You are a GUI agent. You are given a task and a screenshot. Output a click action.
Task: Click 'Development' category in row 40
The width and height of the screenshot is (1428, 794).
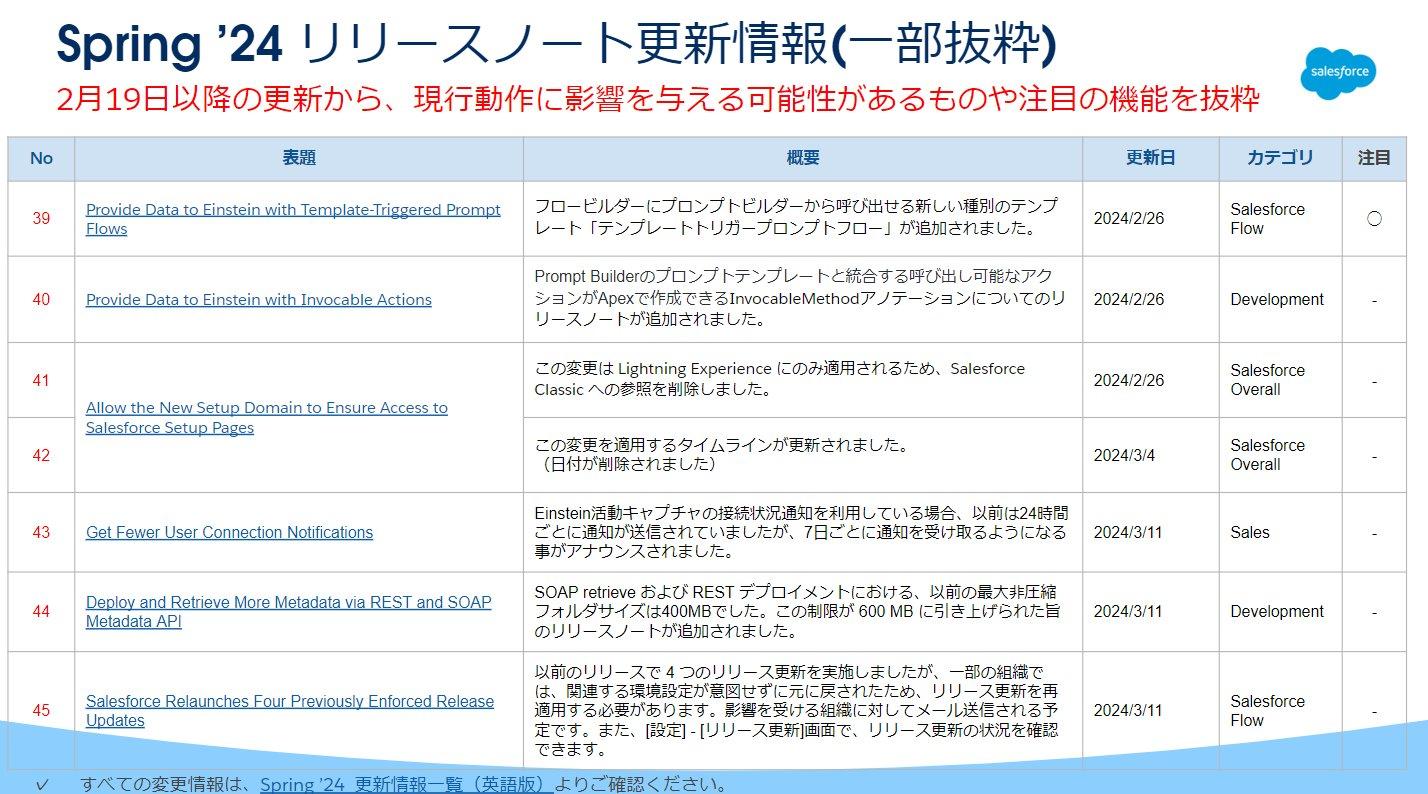1277,300
